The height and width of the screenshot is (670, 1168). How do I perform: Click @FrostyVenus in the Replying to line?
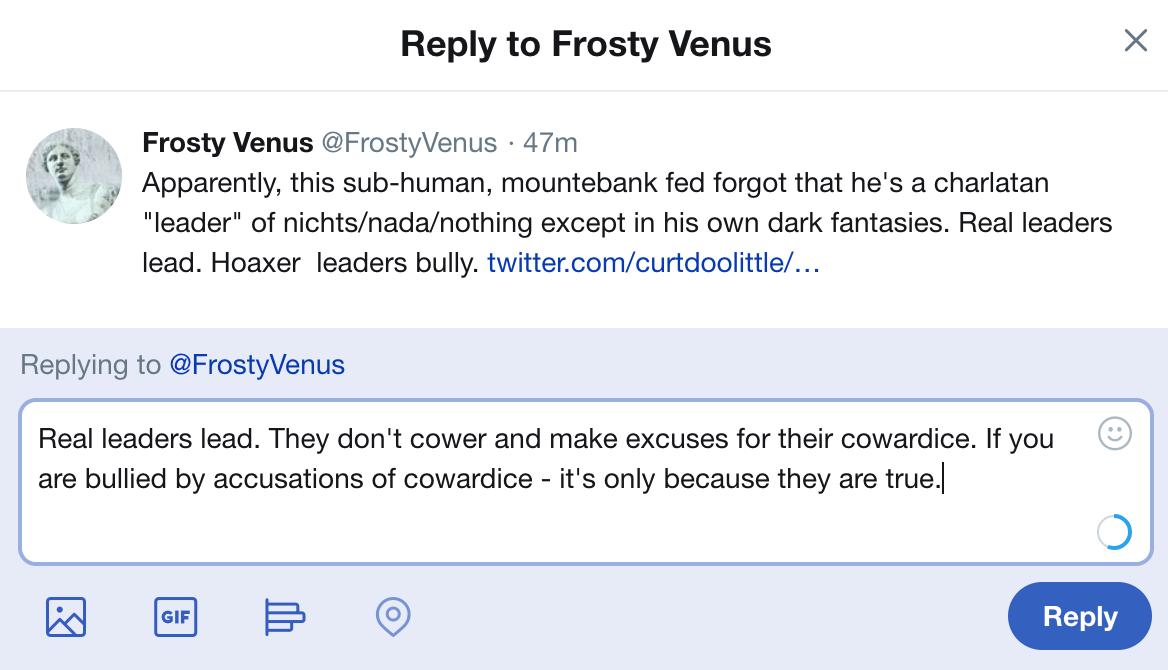(257, 365)
